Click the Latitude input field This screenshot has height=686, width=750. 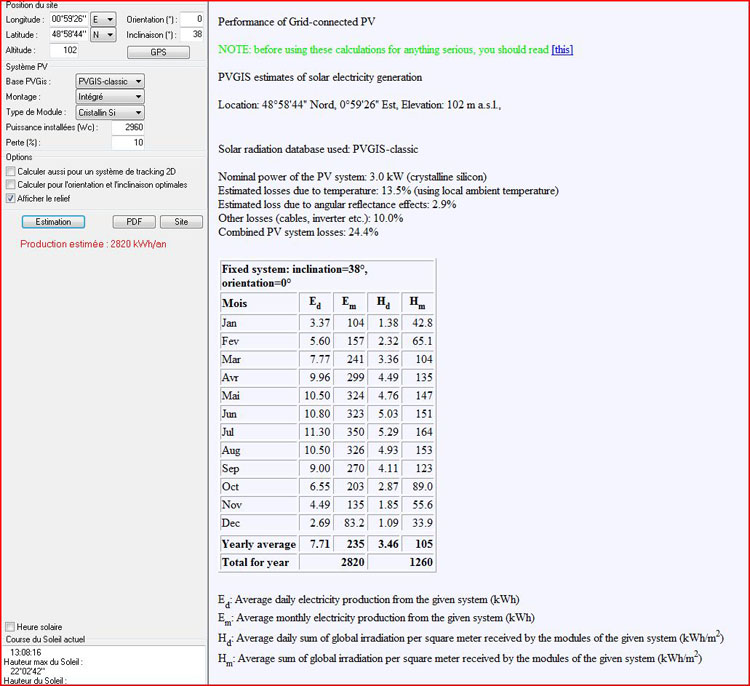(x=68, y=35)
